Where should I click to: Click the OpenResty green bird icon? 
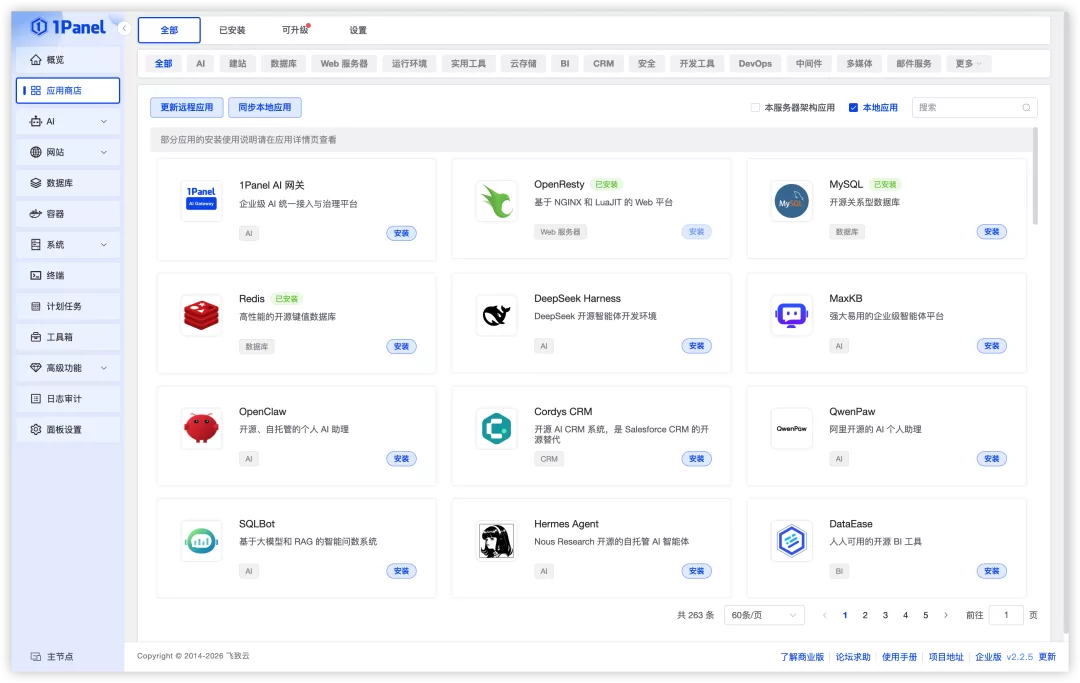[x=497, y=200]
